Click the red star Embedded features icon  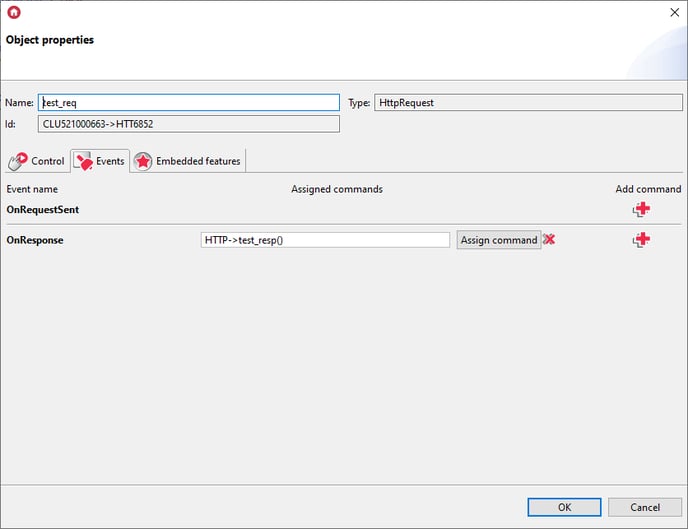(x=143, y=161)
